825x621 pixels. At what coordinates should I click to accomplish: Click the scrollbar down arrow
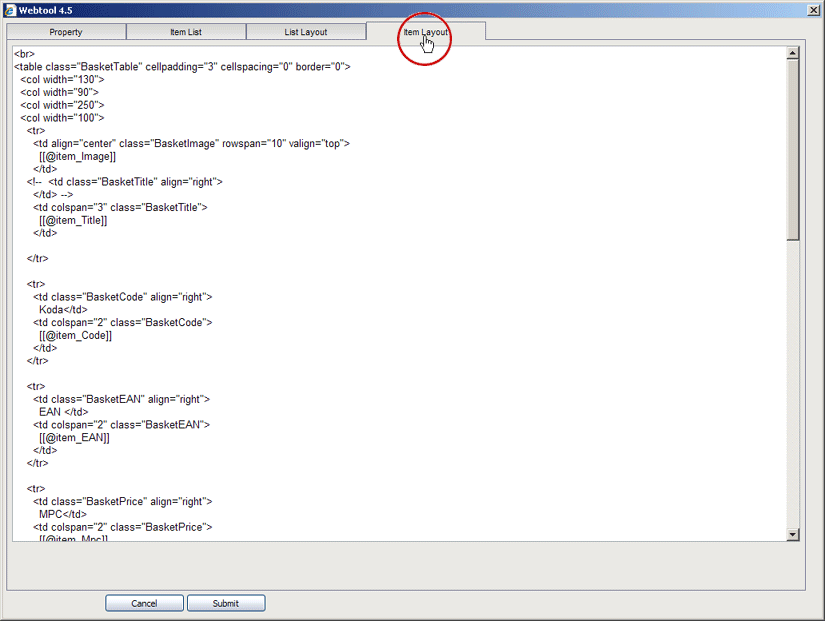pos(793,535)
